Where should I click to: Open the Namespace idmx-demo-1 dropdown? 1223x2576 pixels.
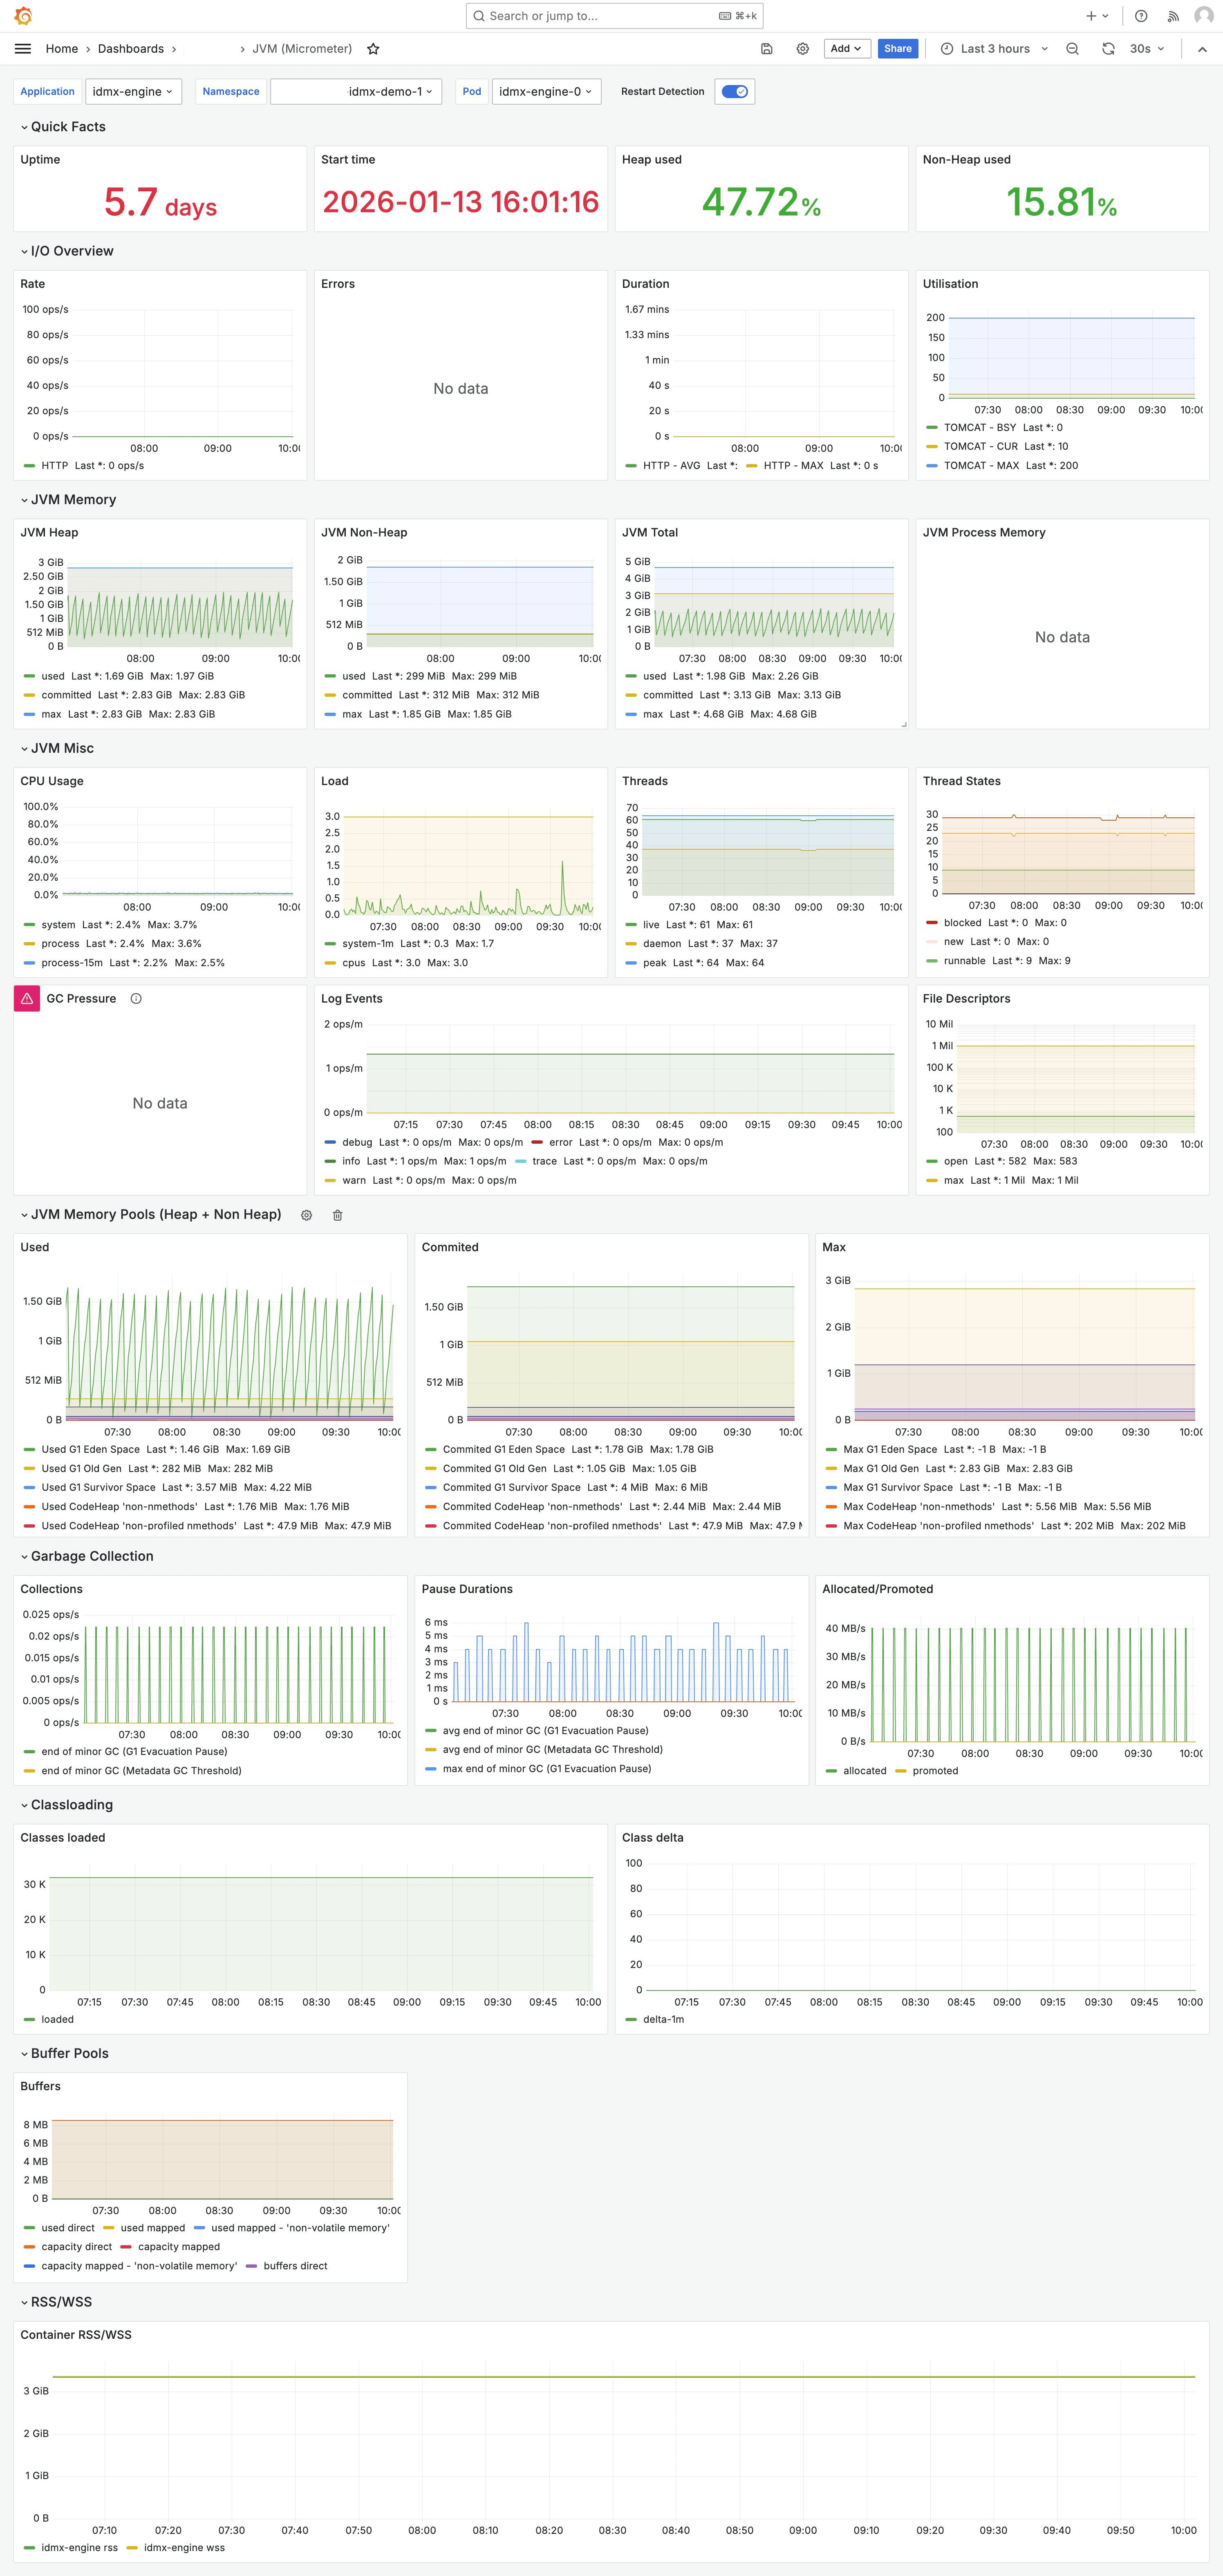[356, 91]
